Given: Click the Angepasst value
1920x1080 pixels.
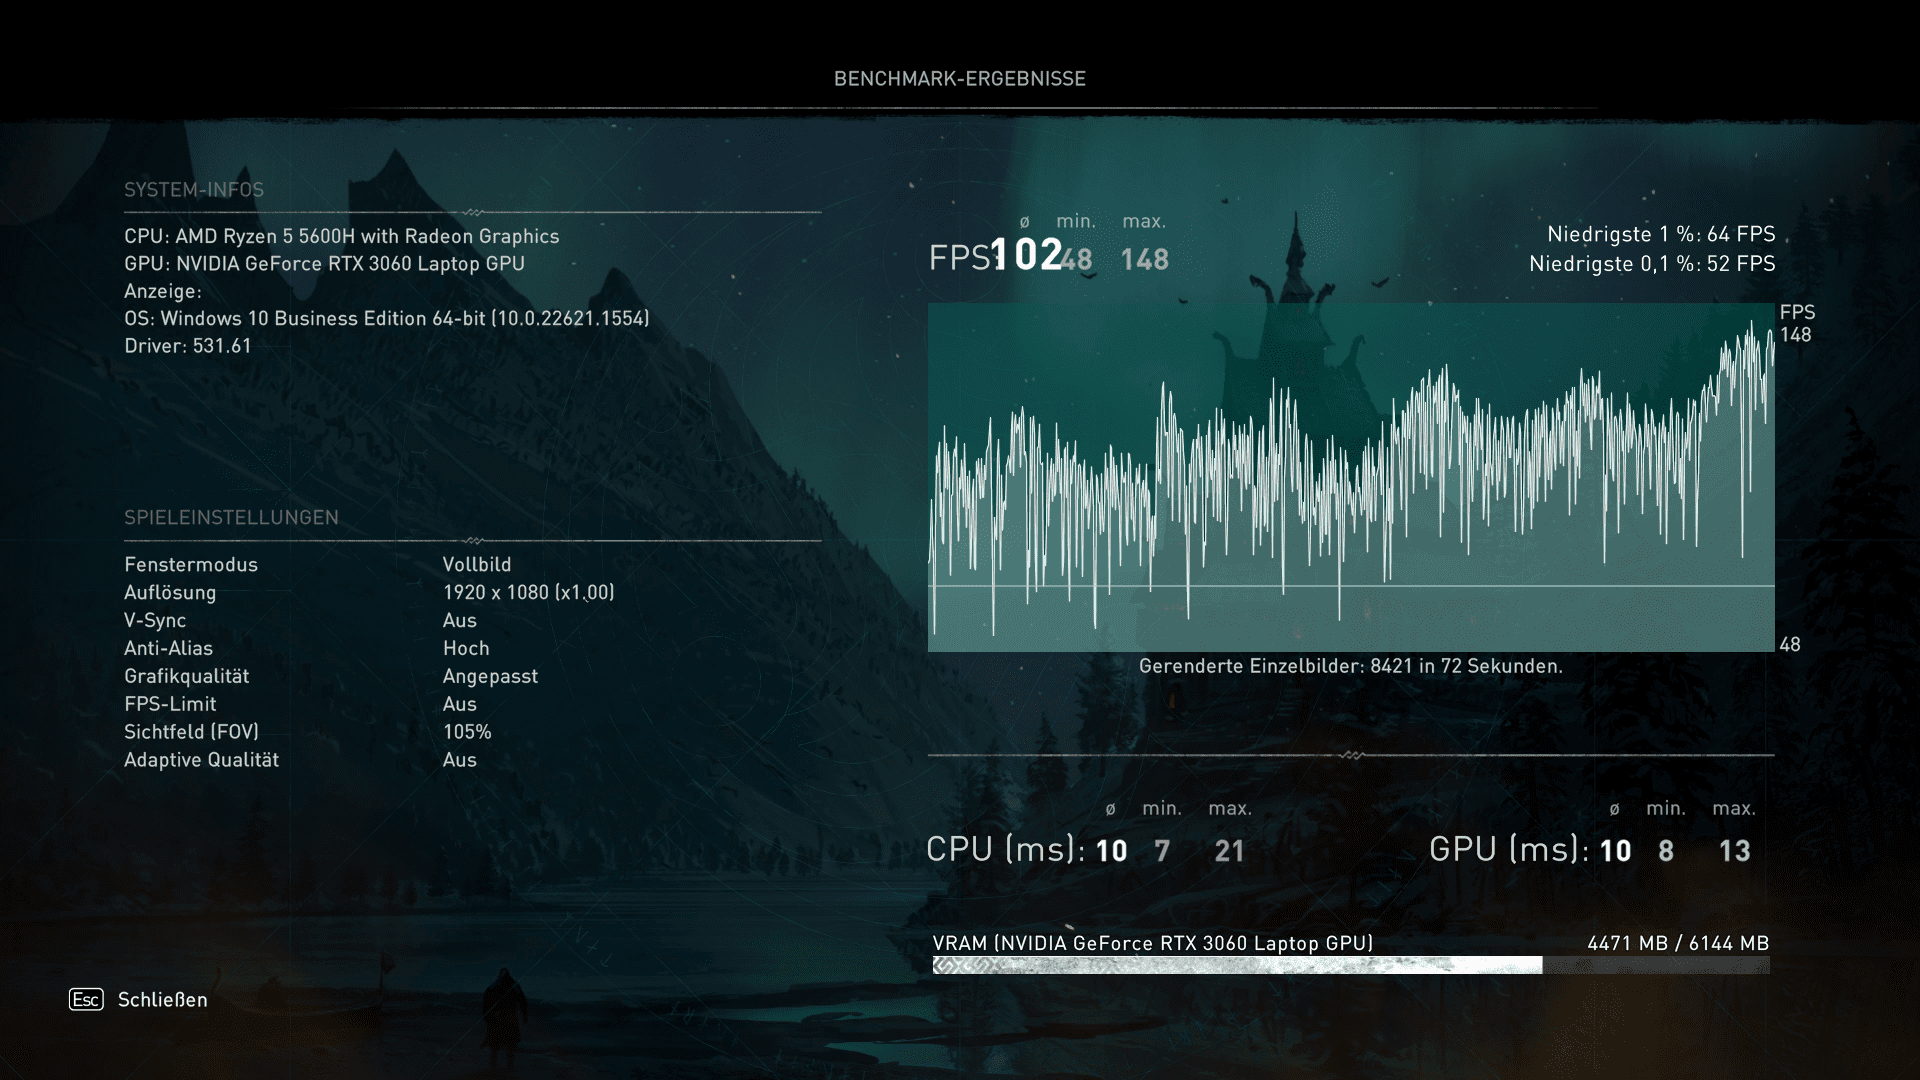Looking at the screenshot, I should [x=490, y=676].
